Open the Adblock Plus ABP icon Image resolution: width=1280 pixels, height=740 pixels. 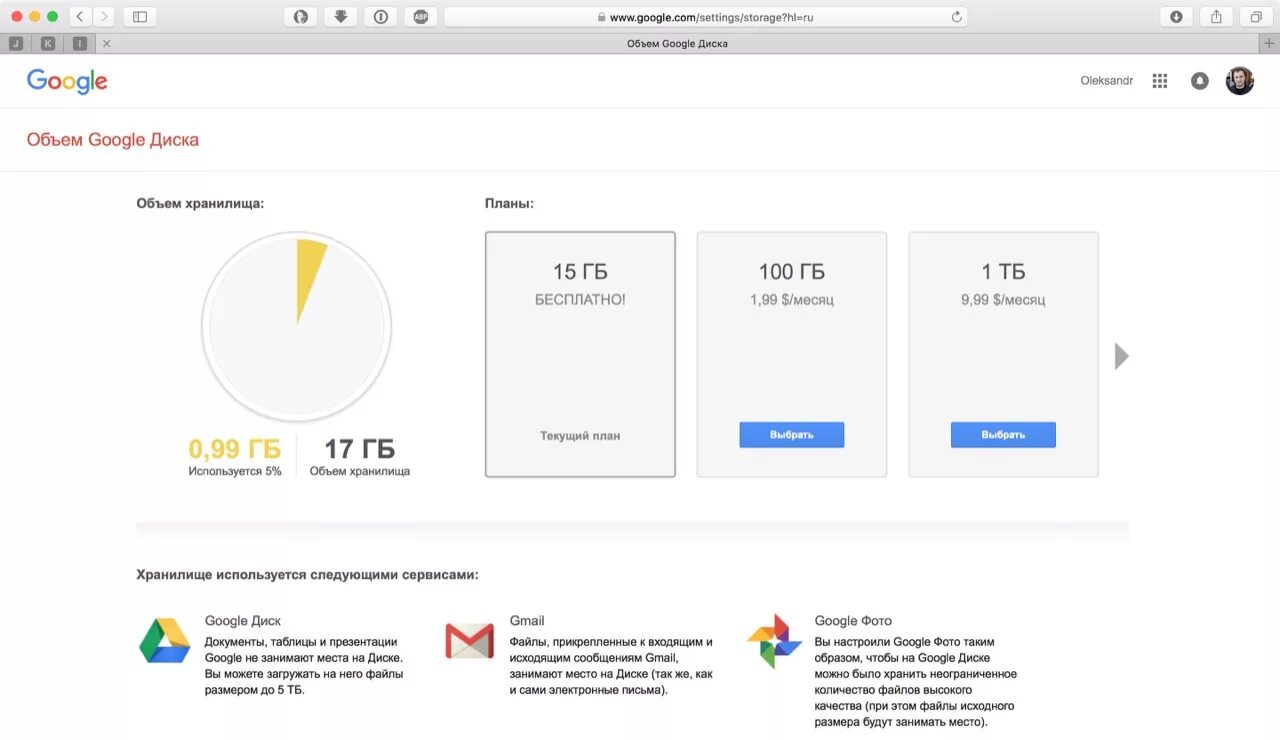click(x=421, y=17)
